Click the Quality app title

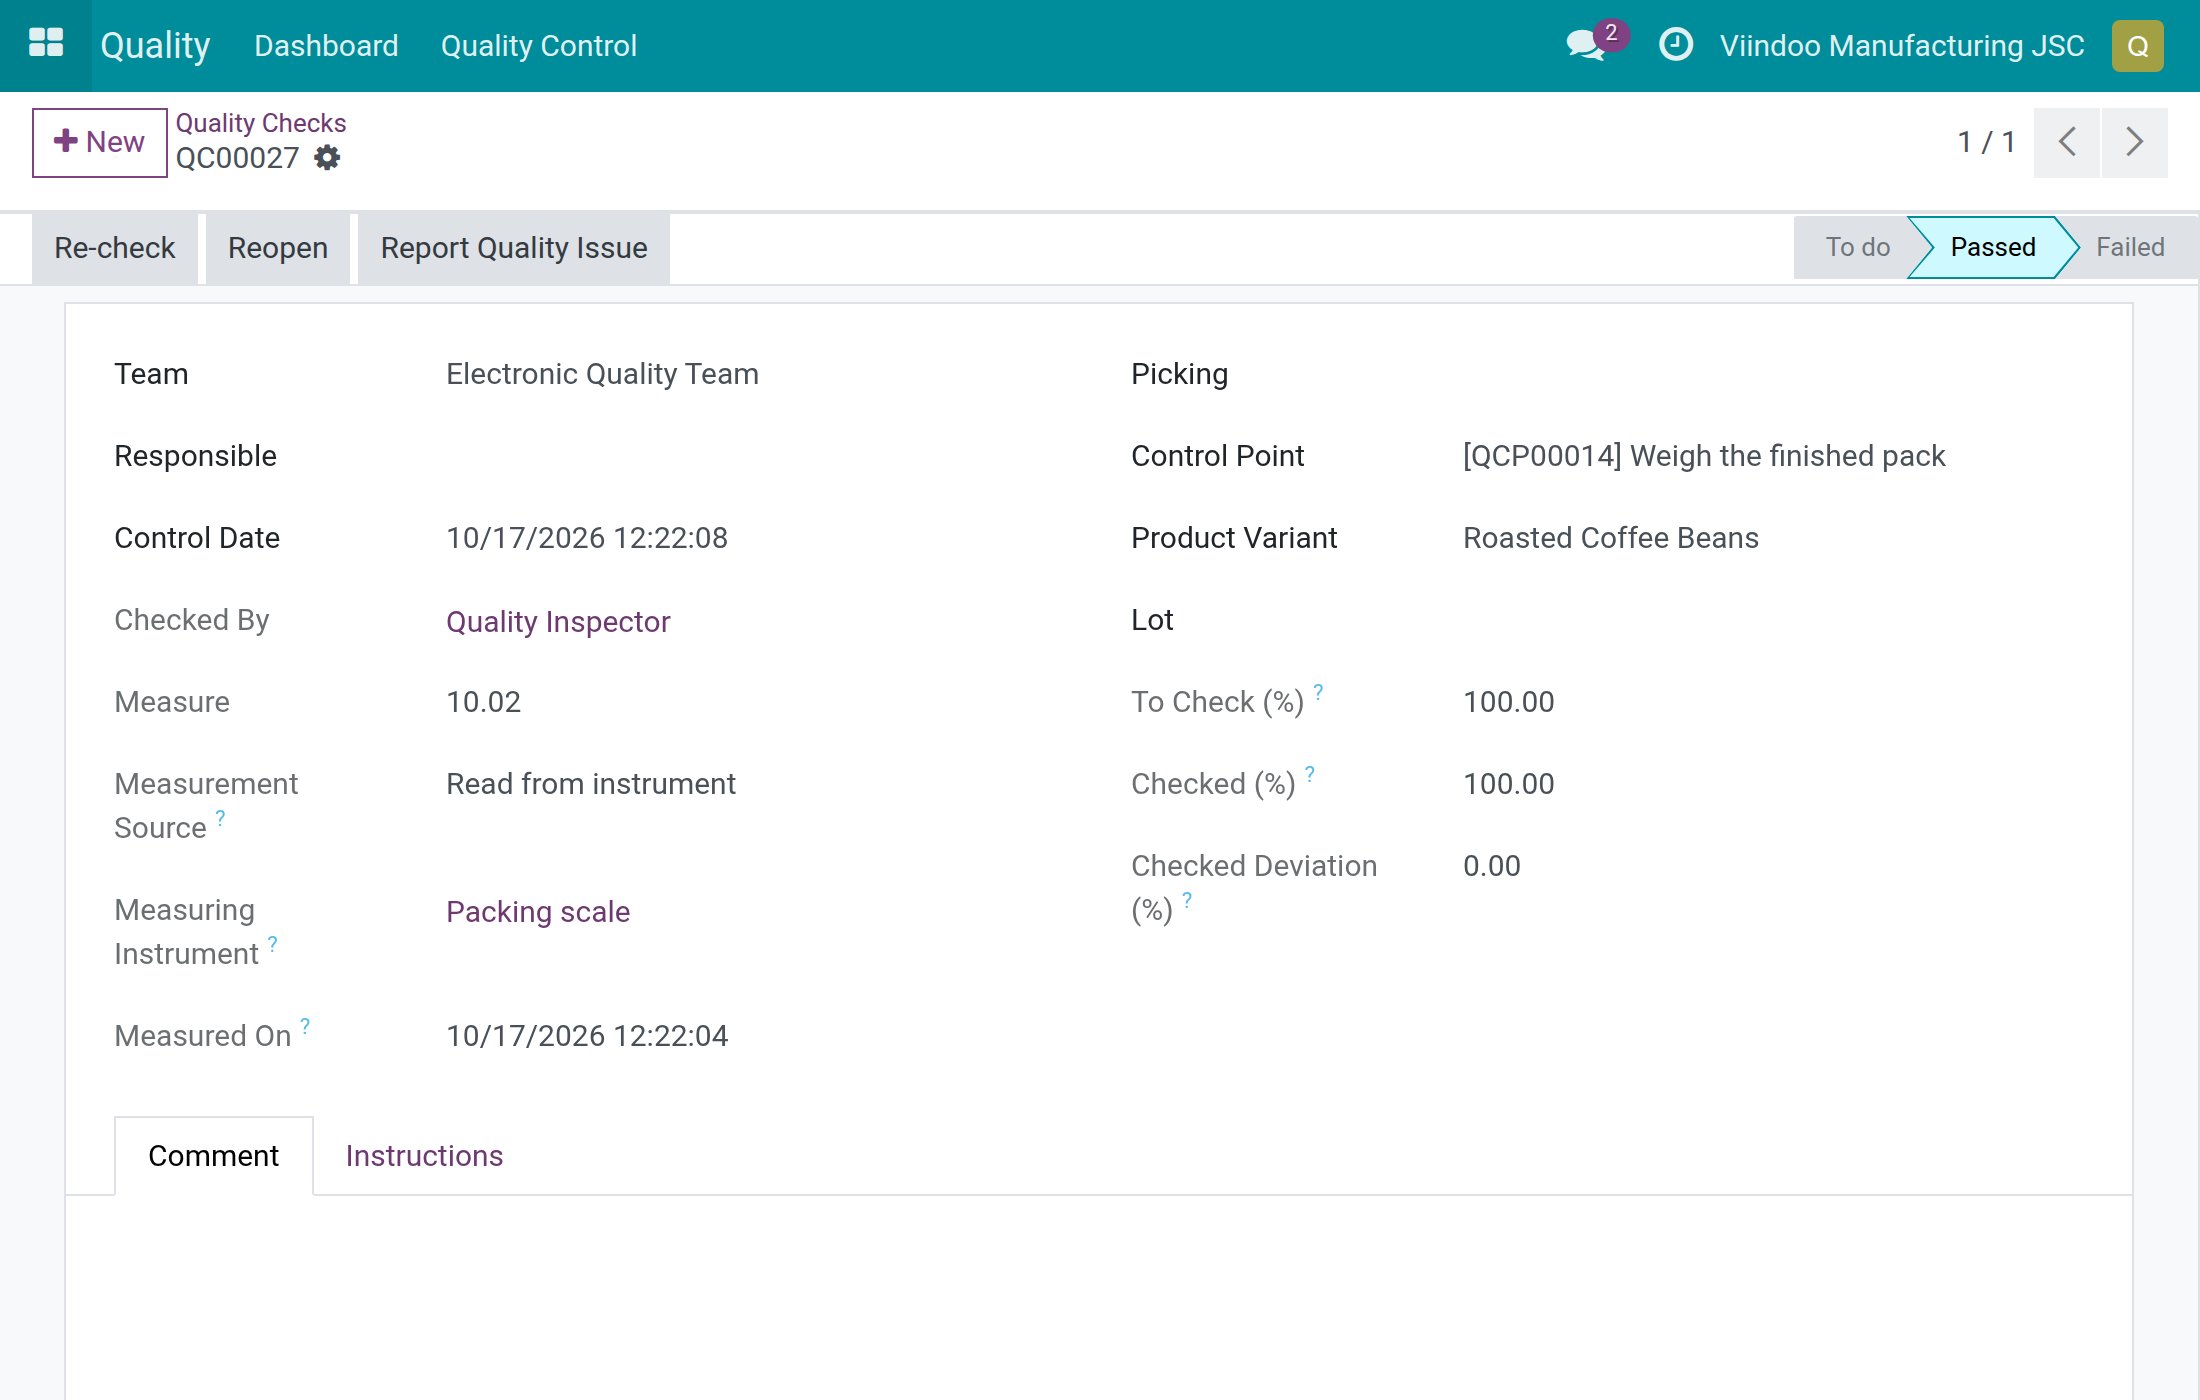[x=155, y=45]
